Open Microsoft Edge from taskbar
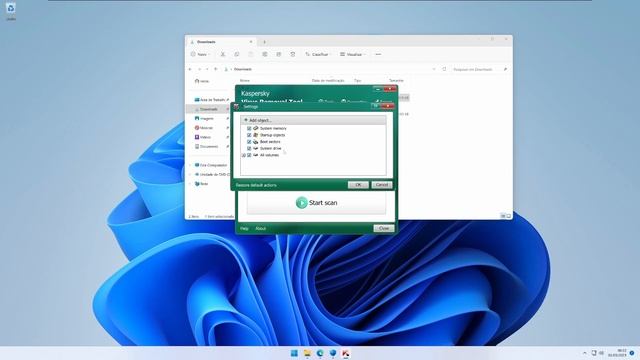Screen dimensions: 640x360 point(320,353)
